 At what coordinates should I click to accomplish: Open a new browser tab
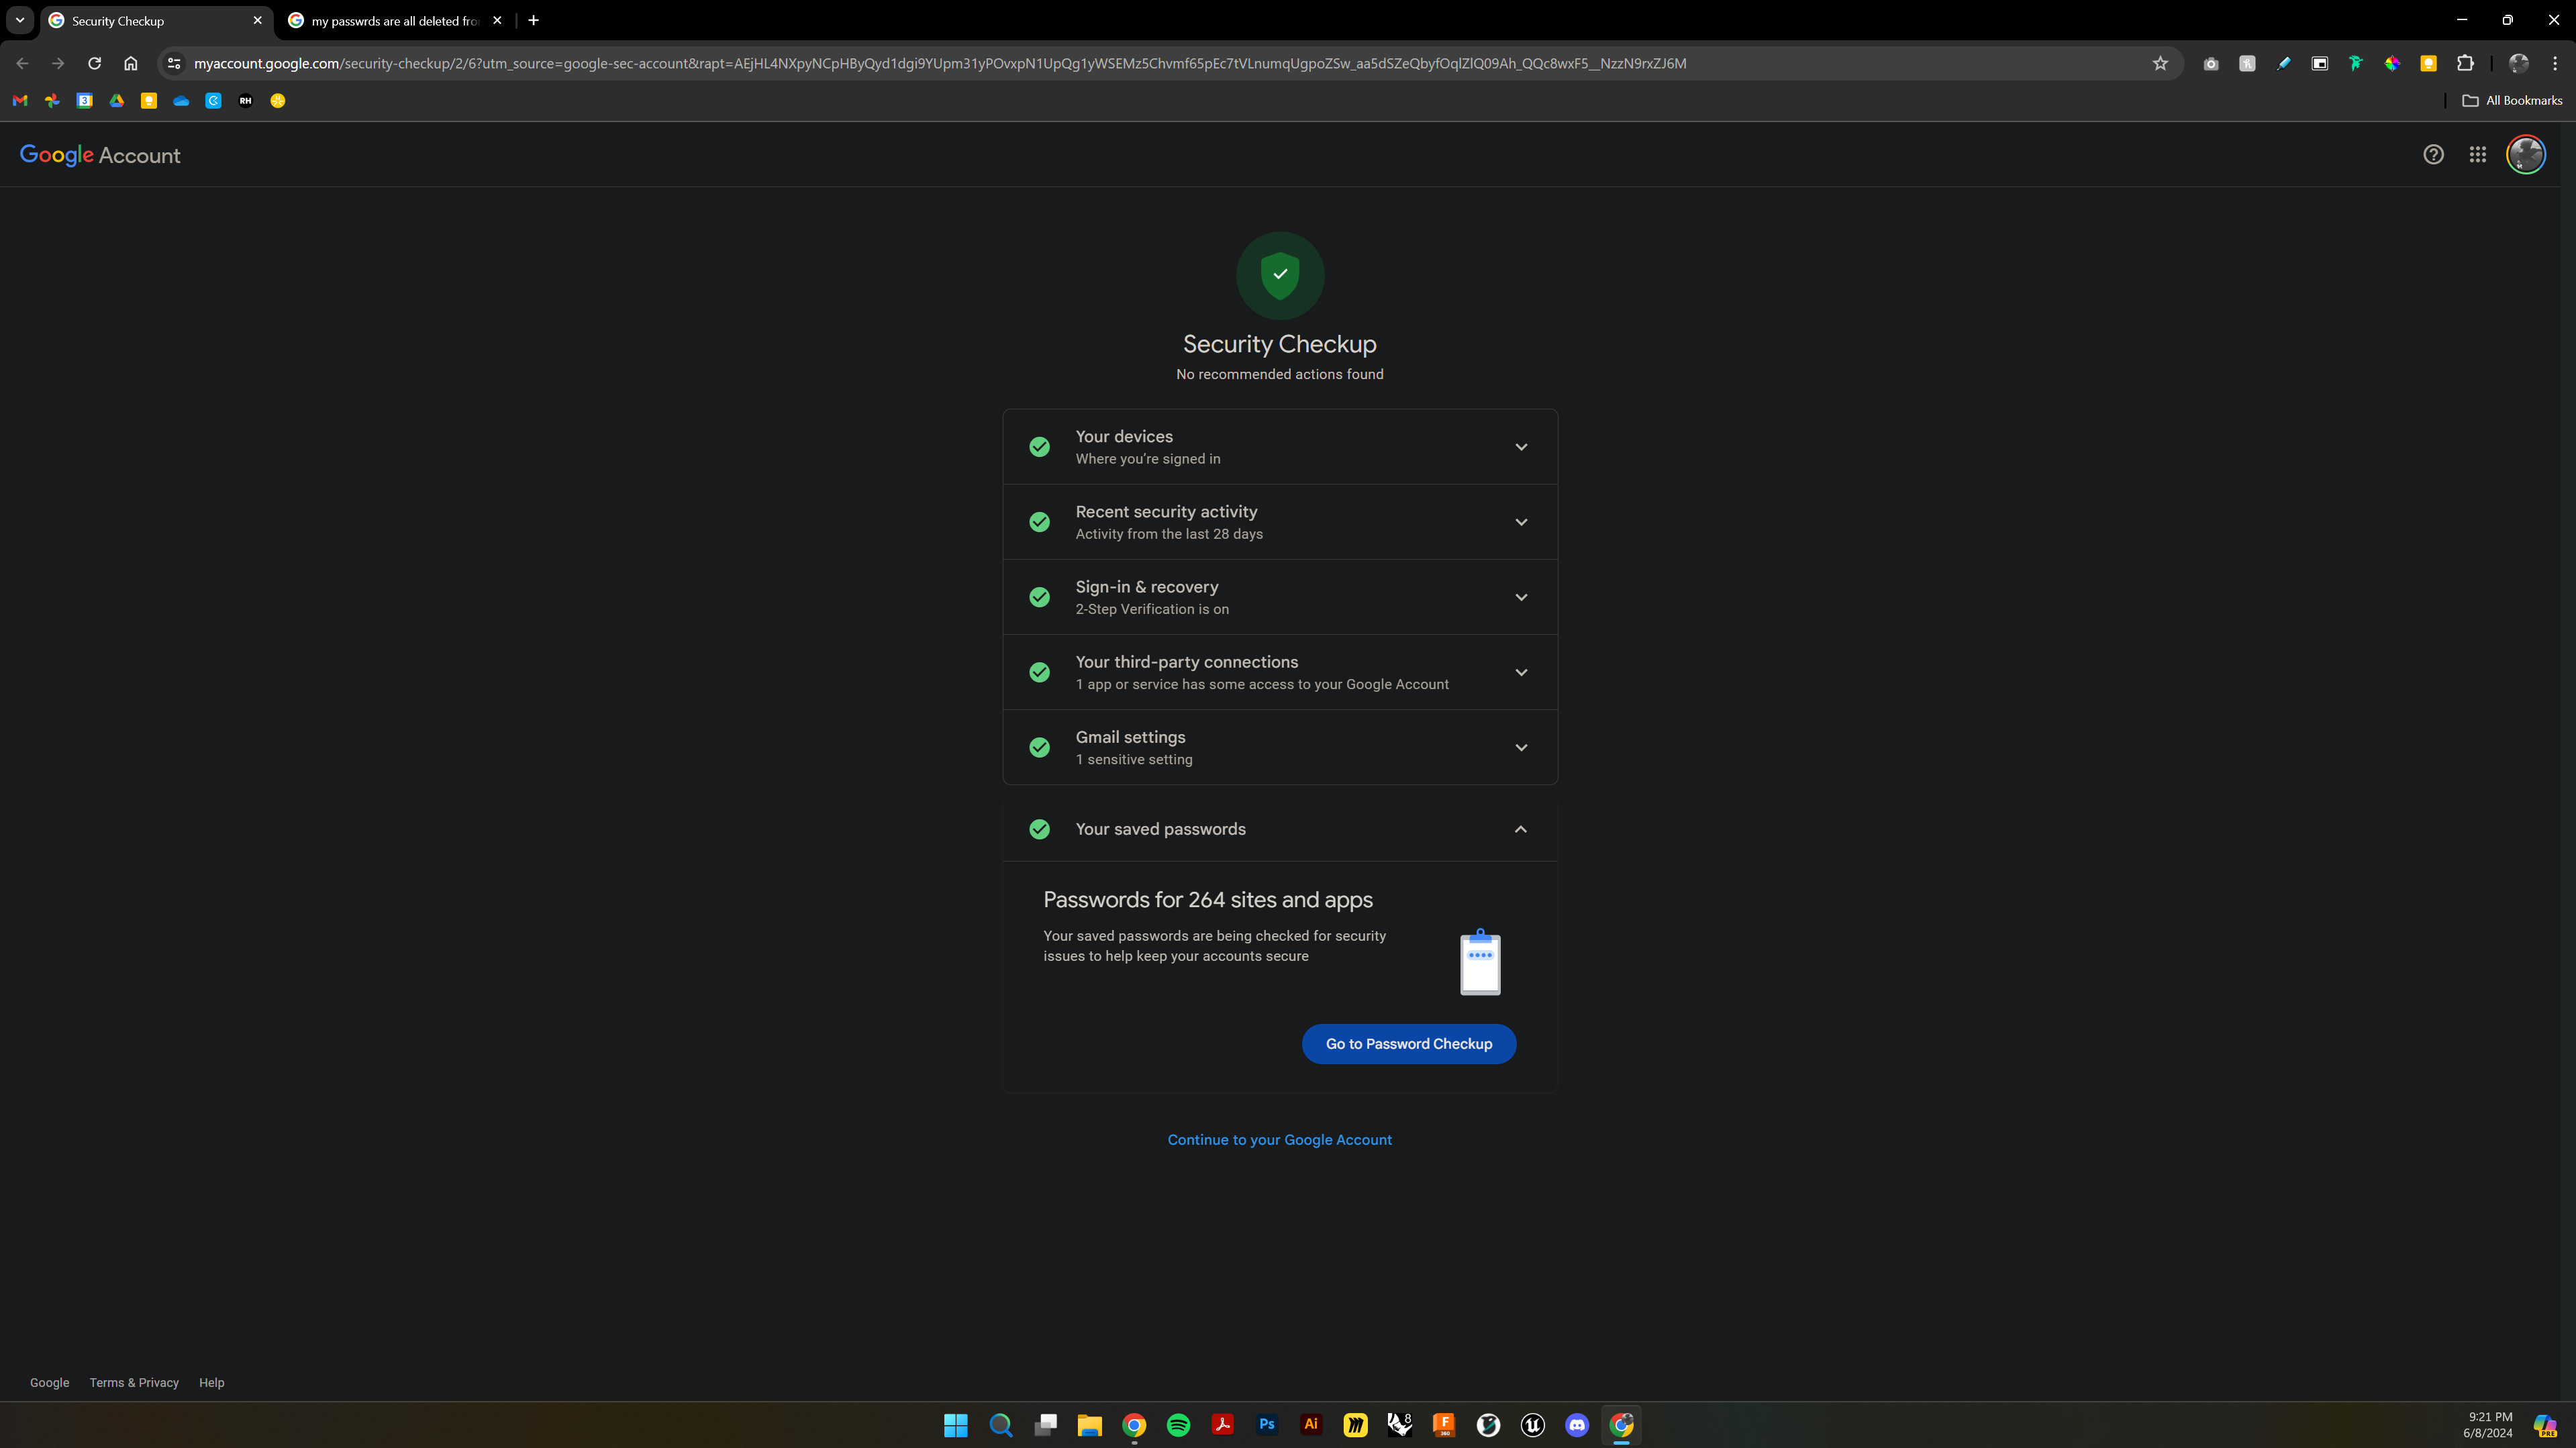pyautogui.click(x=533, y=20)
